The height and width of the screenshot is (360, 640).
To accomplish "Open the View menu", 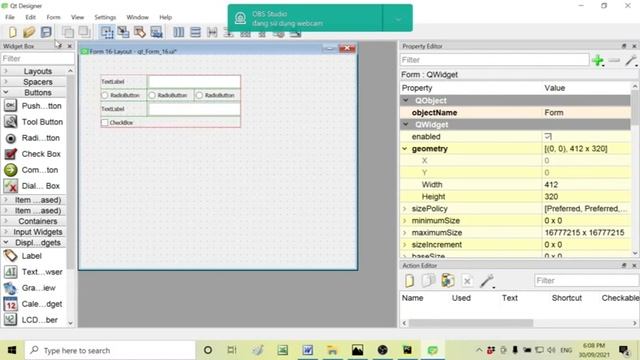I will [x=77, y=17].
